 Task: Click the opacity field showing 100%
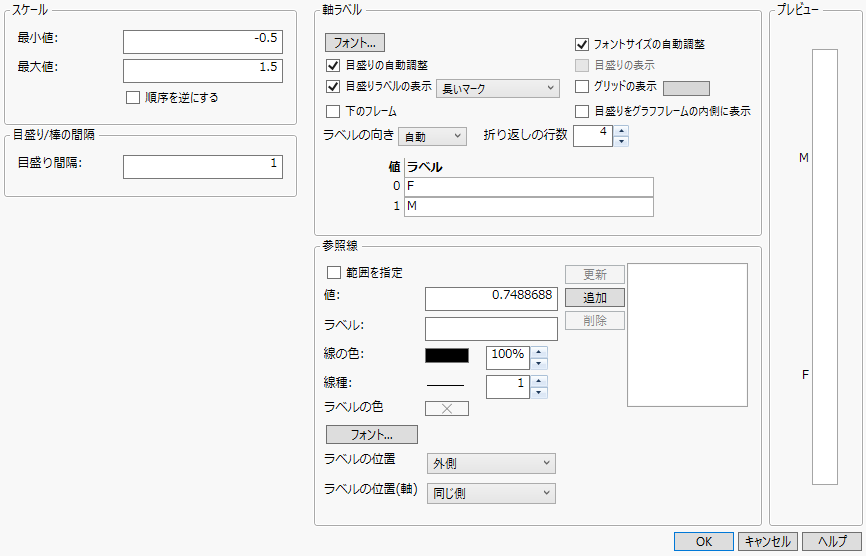point(508,358)
